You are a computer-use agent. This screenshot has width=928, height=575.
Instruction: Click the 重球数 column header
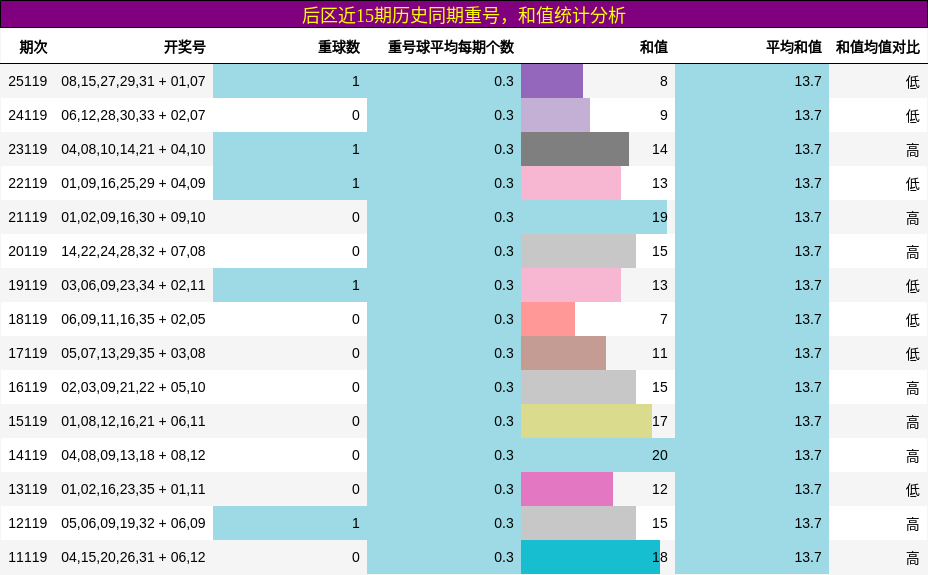pyautogui.click(x=339, y=47)
